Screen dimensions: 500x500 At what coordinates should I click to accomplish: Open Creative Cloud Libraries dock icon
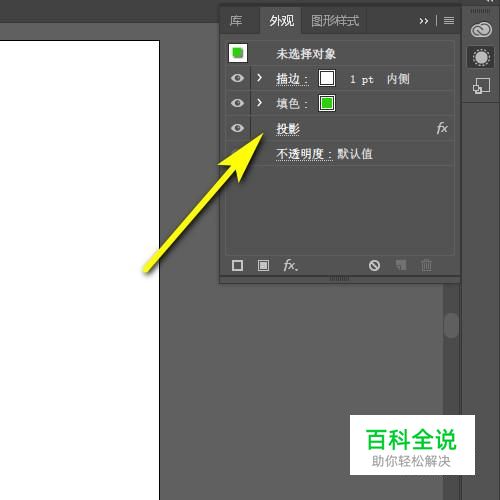coord(481,30)
